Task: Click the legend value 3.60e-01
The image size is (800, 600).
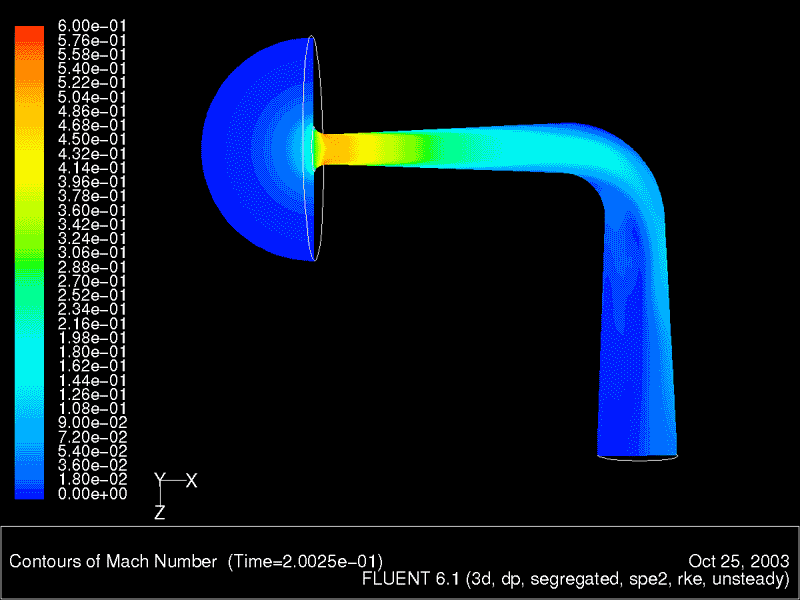Action: coord(92,210)
